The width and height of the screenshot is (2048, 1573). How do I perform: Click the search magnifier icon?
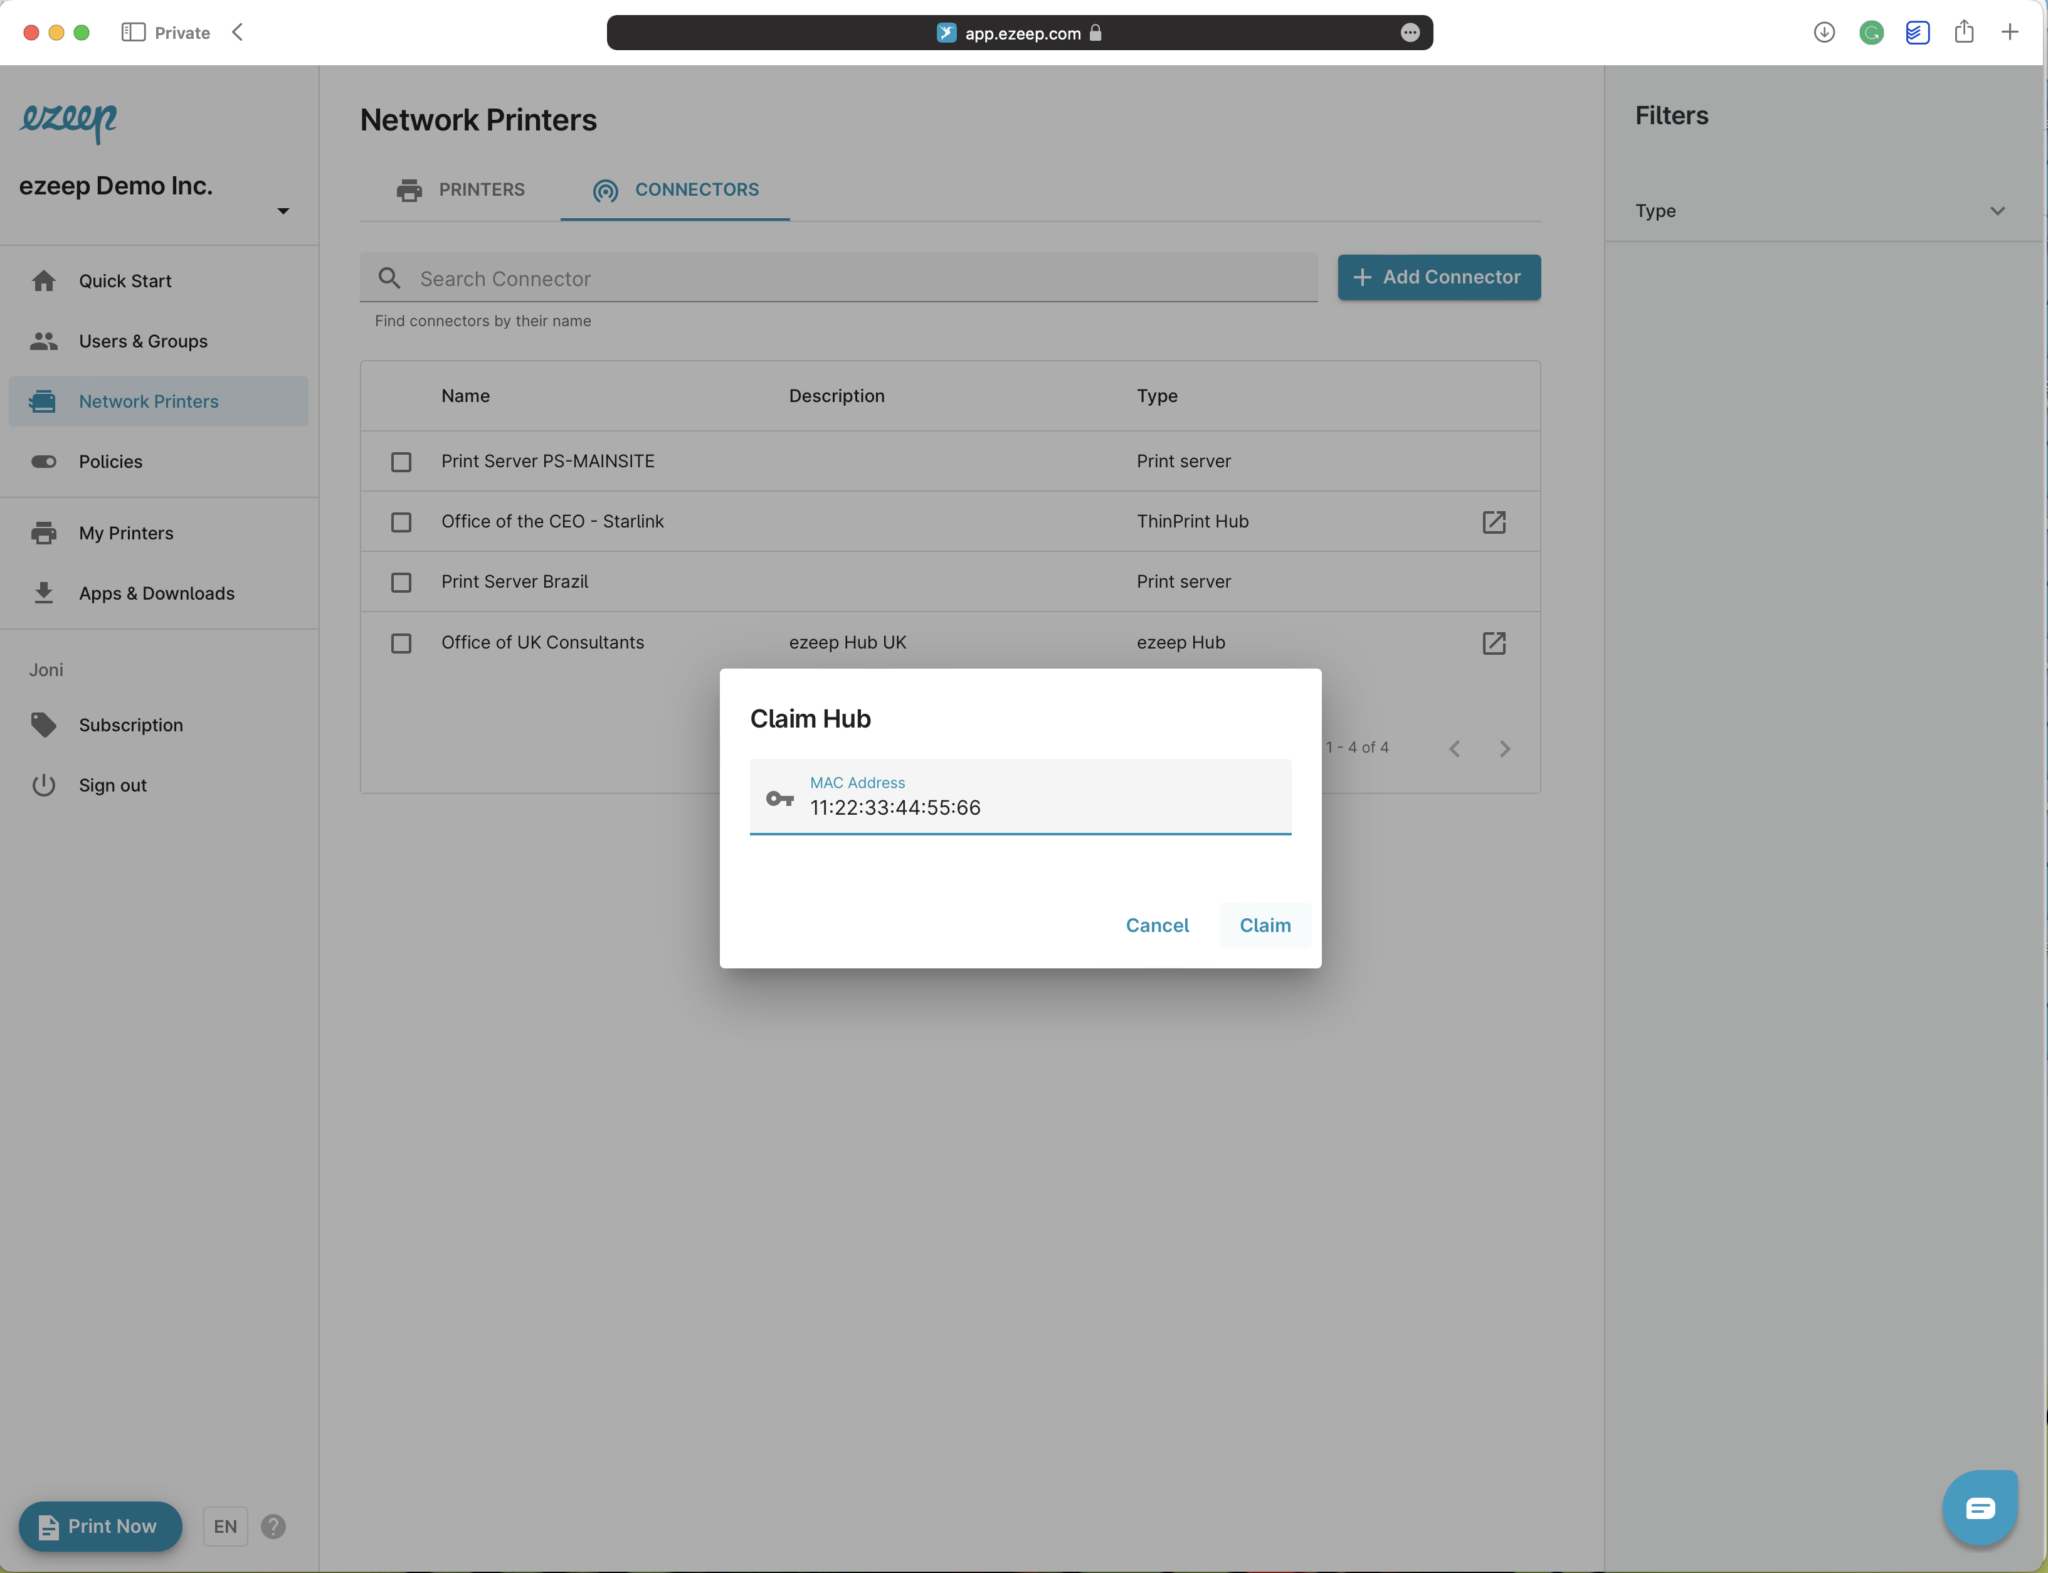(x=389, y=278)
